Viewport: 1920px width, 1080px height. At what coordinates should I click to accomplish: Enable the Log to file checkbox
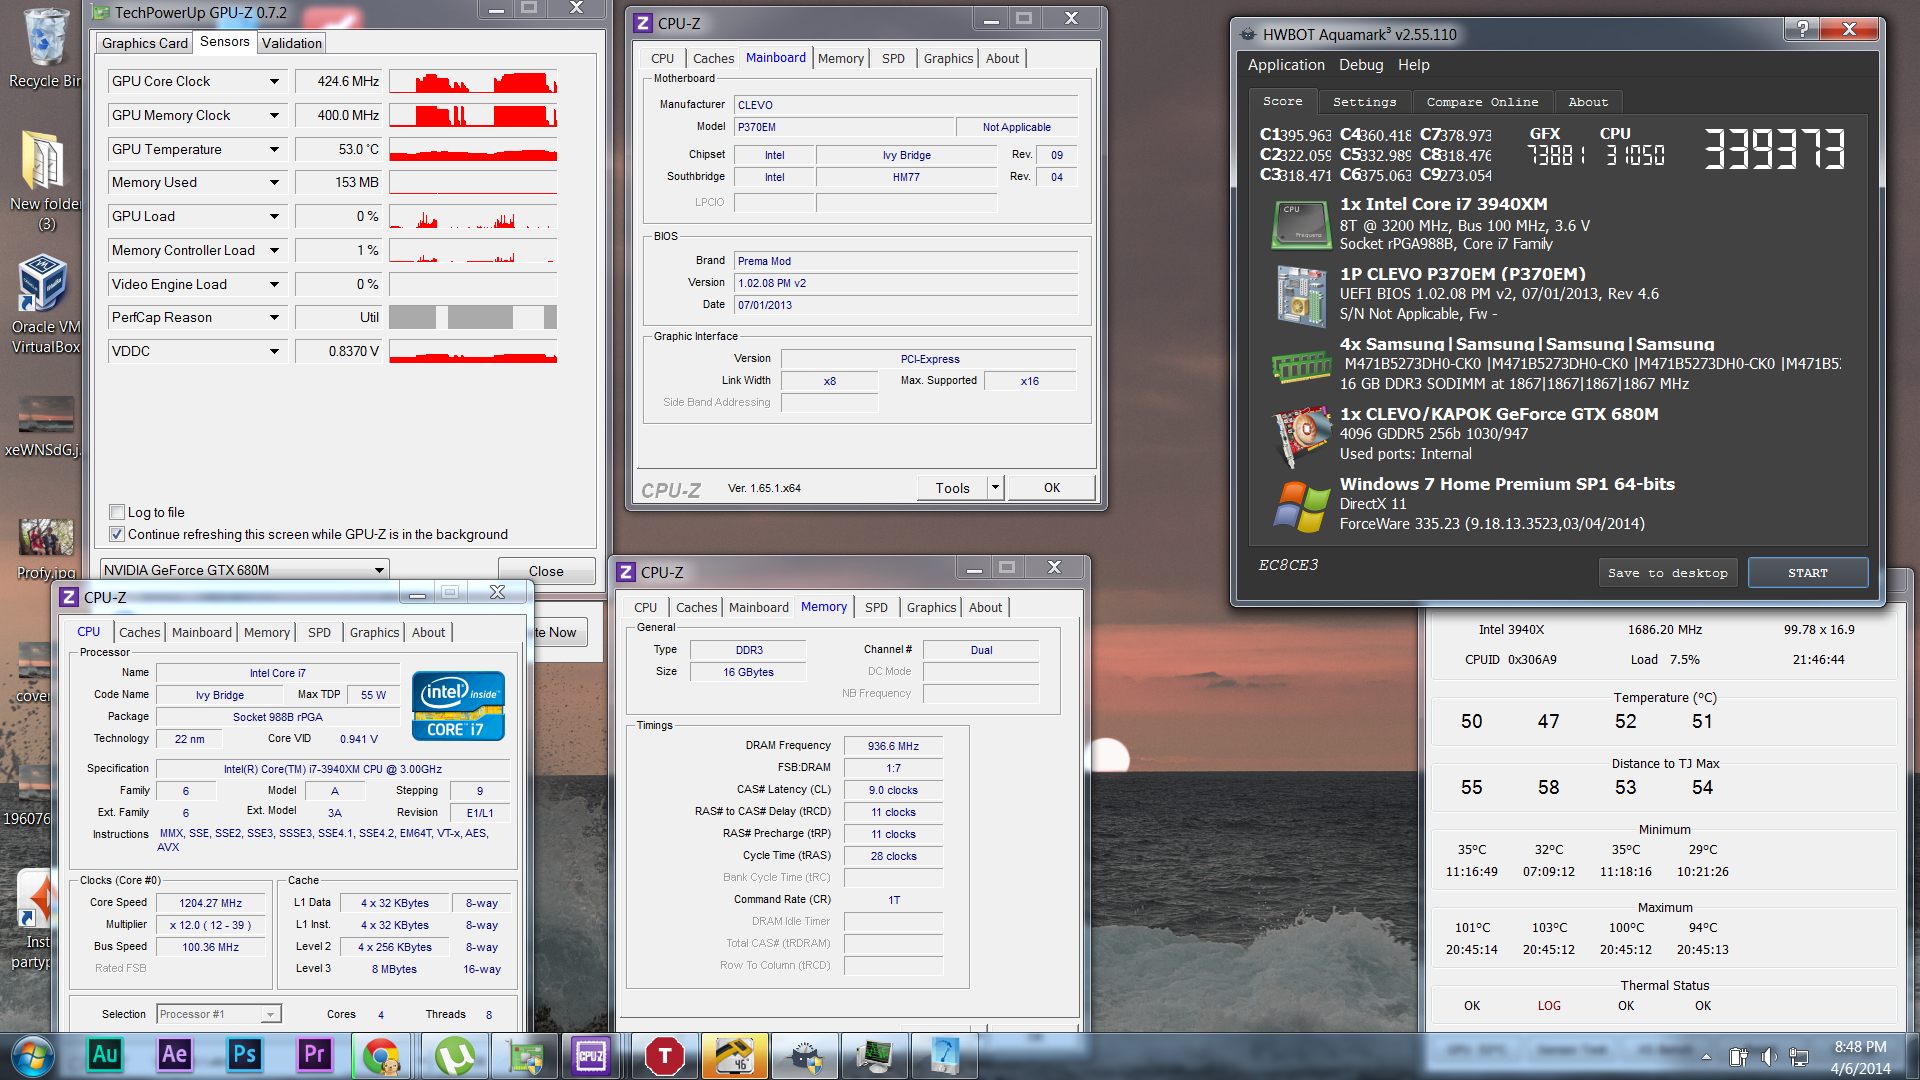click(x=117, y=512)
